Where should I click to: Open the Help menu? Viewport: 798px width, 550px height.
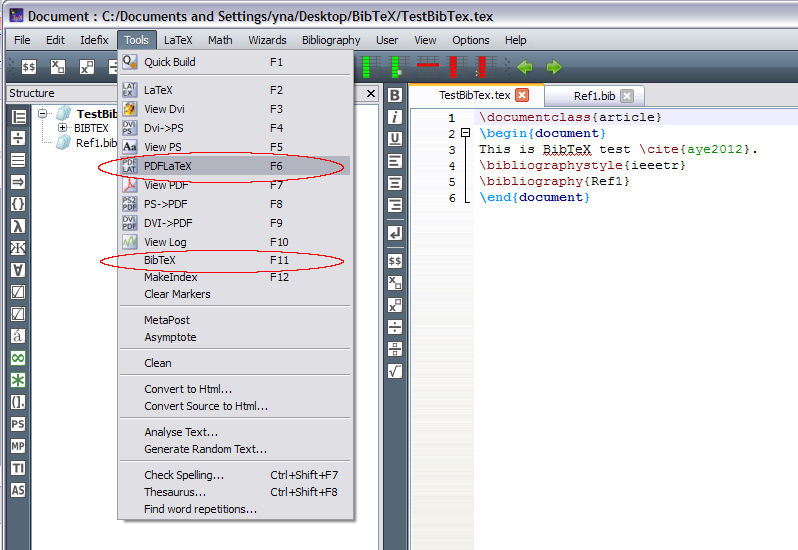point(516,40)
